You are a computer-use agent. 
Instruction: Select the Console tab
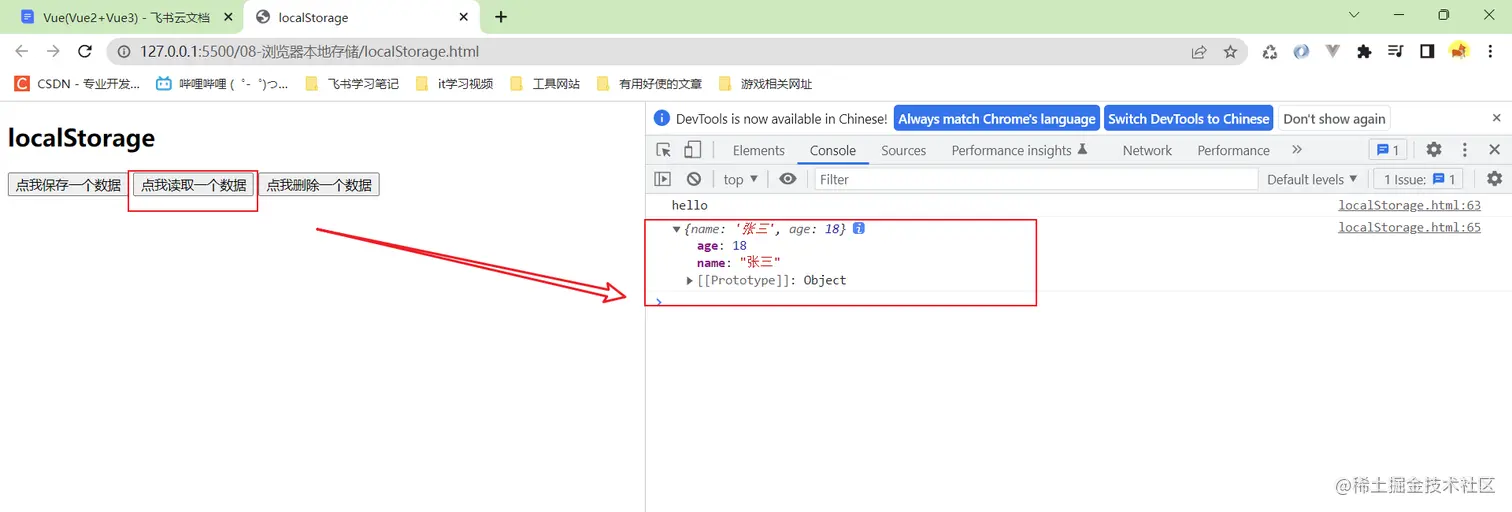[832, 150]
